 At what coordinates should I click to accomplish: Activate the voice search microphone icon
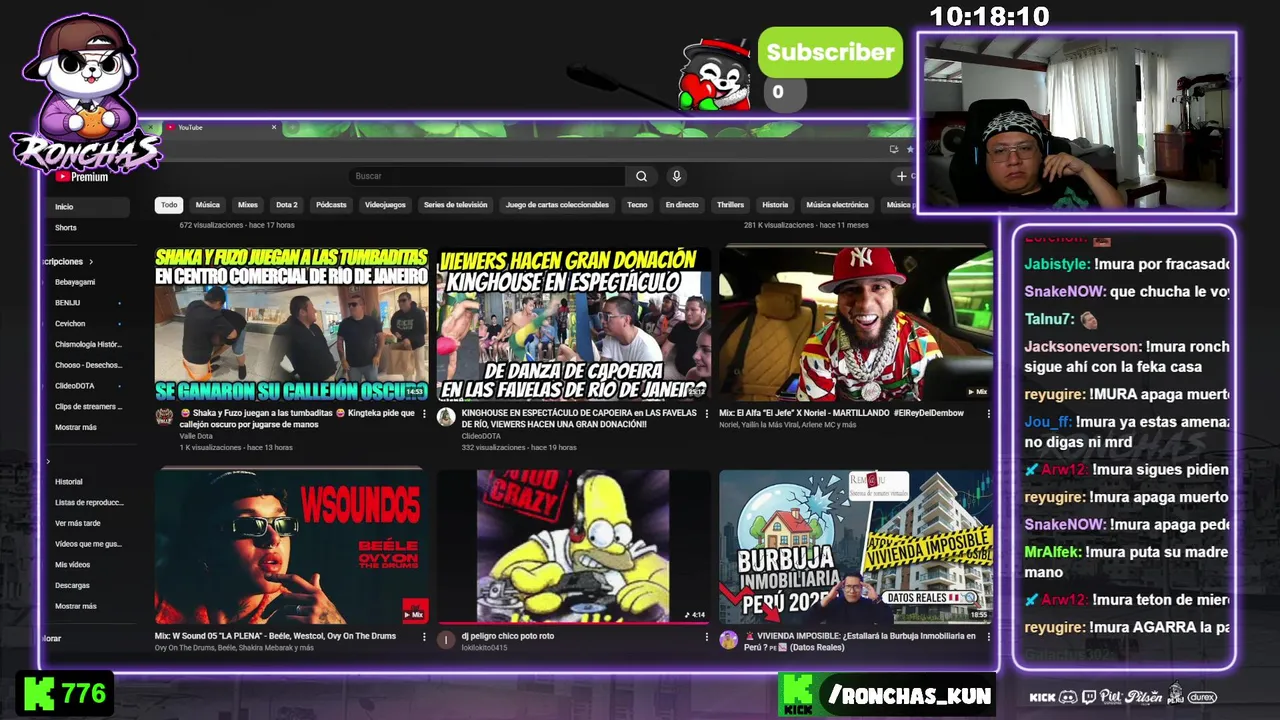[x=677, y=176]
